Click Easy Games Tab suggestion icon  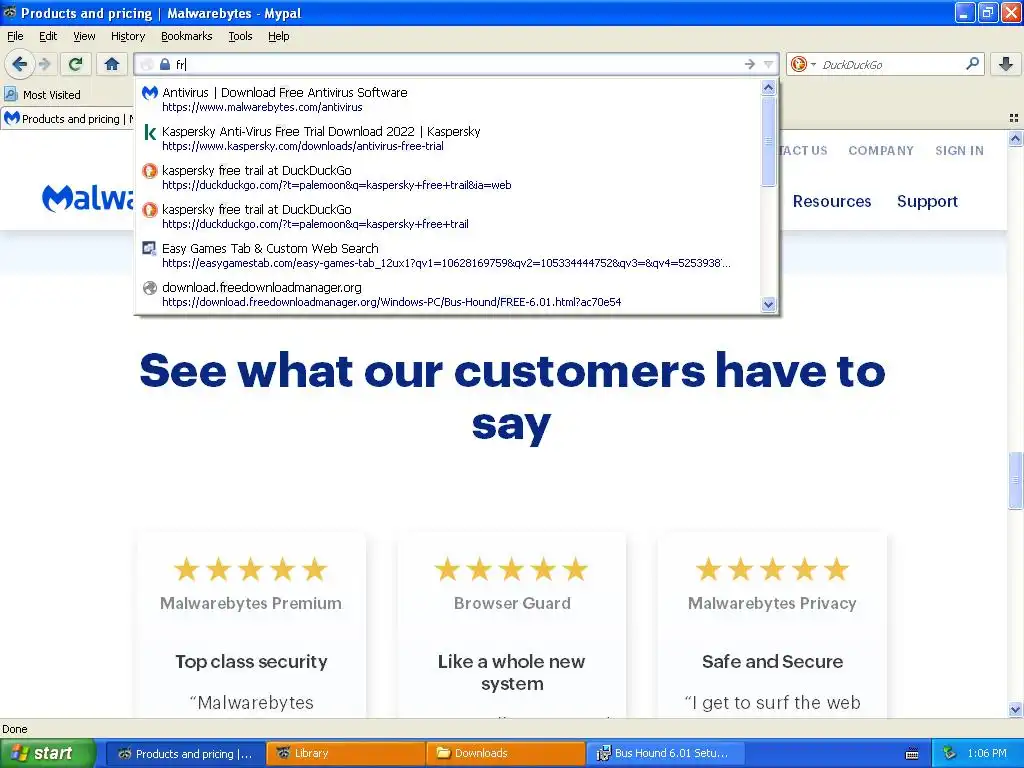click(150, 248)
